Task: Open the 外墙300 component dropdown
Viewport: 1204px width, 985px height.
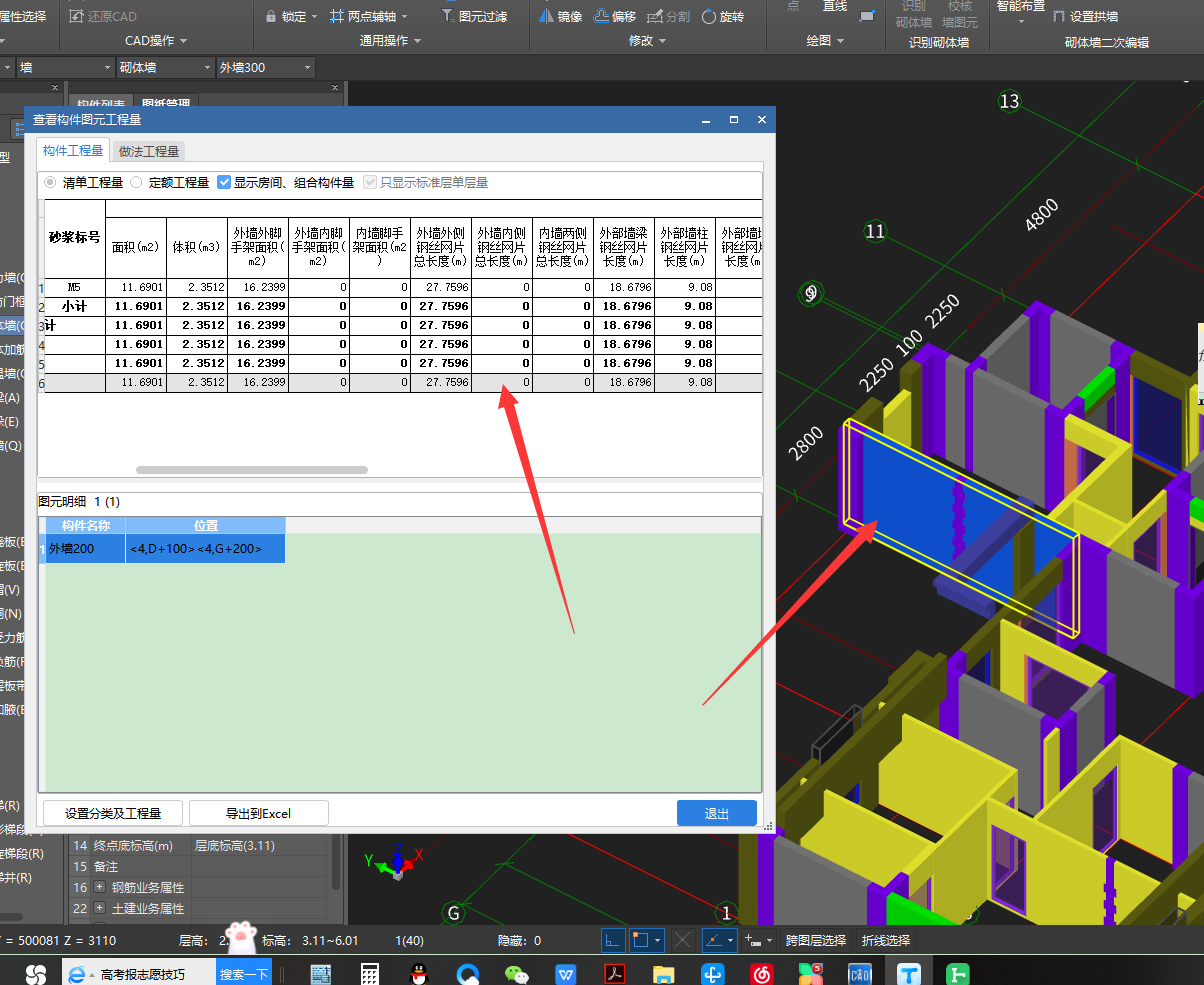Action: tap(265, 67)
